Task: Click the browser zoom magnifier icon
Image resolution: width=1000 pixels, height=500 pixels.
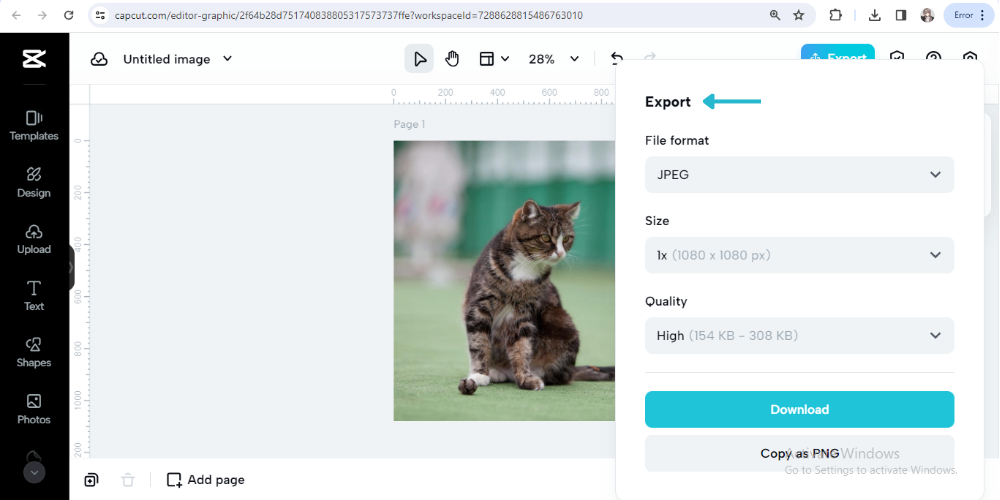Action: click(x=775, y=15)
